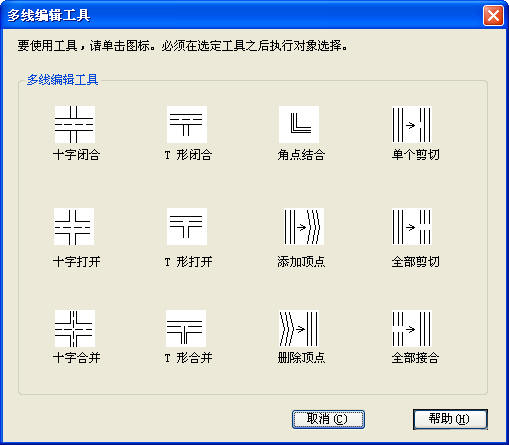Select the 十字合并 merged cross icon
This screenshot has height=445, width=509.
click(75, 329)
